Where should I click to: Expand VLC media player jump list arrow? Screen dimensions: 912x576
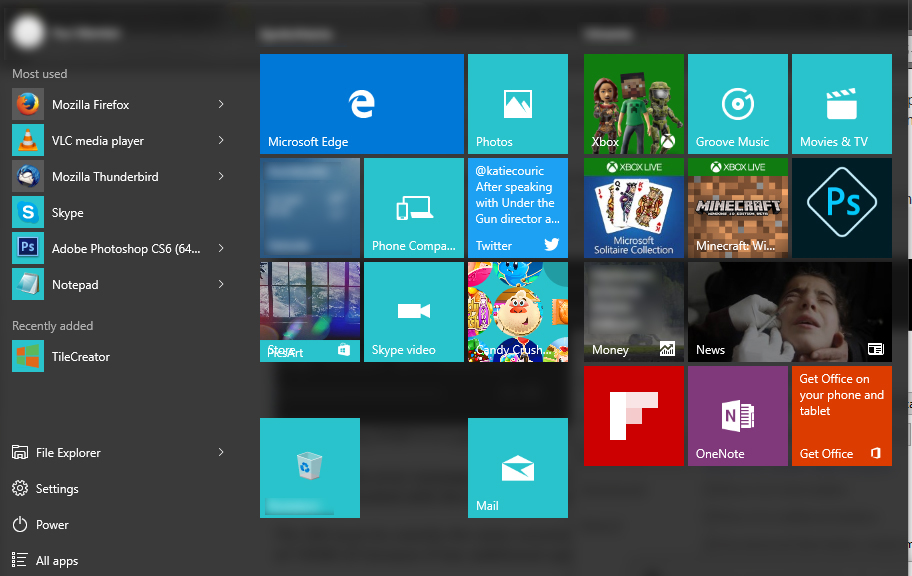pyautogui.click(x=221, y=140)
